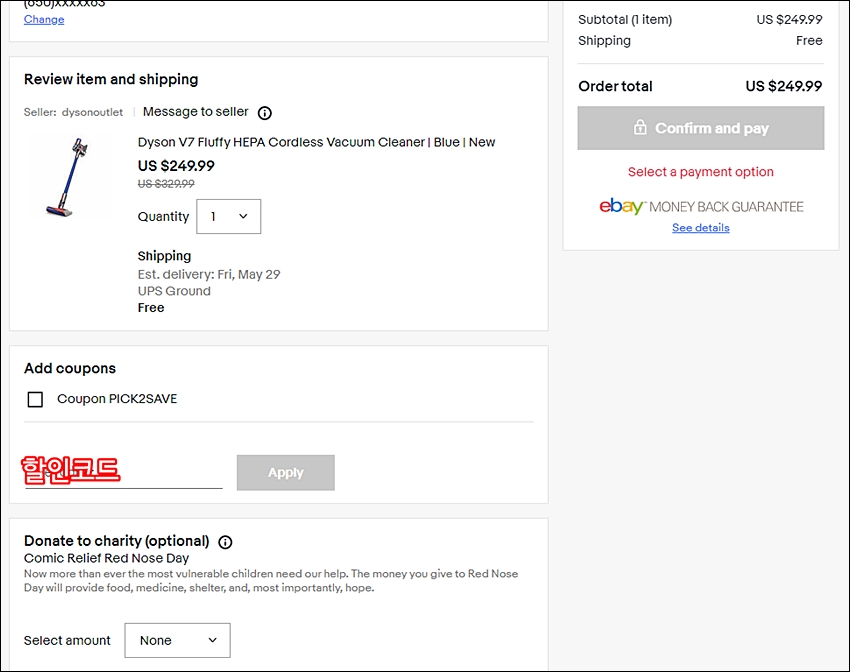
Task: Click the Add coupons heading
Action: (70, 369)
